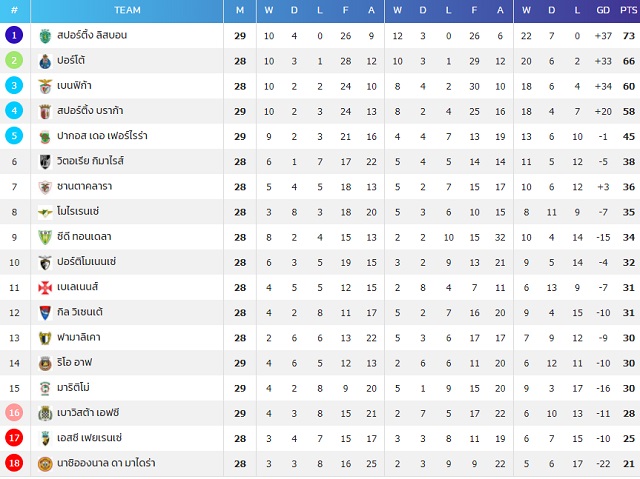Image resolution: width=640 pixels, height=479 pixels.
Task: Select the pink rank 16 badge
Action: tap(14, 412)
